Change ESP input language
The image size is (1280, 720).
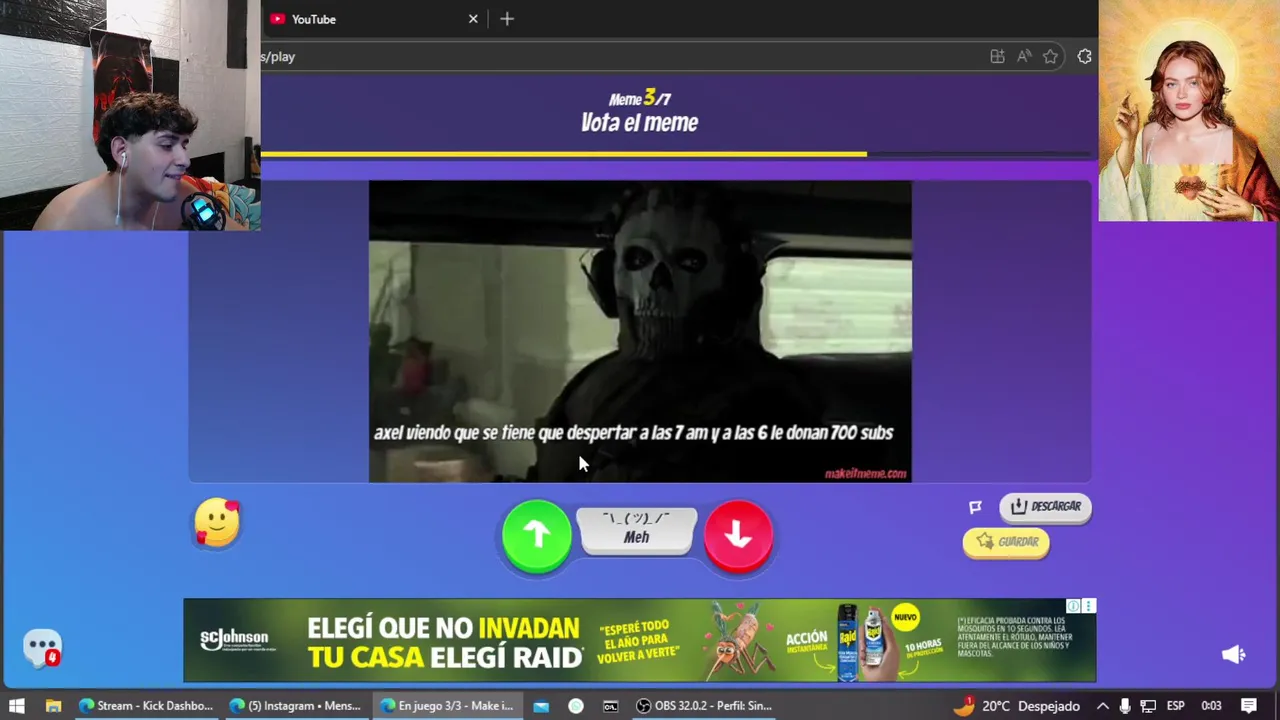(1176, 705)
